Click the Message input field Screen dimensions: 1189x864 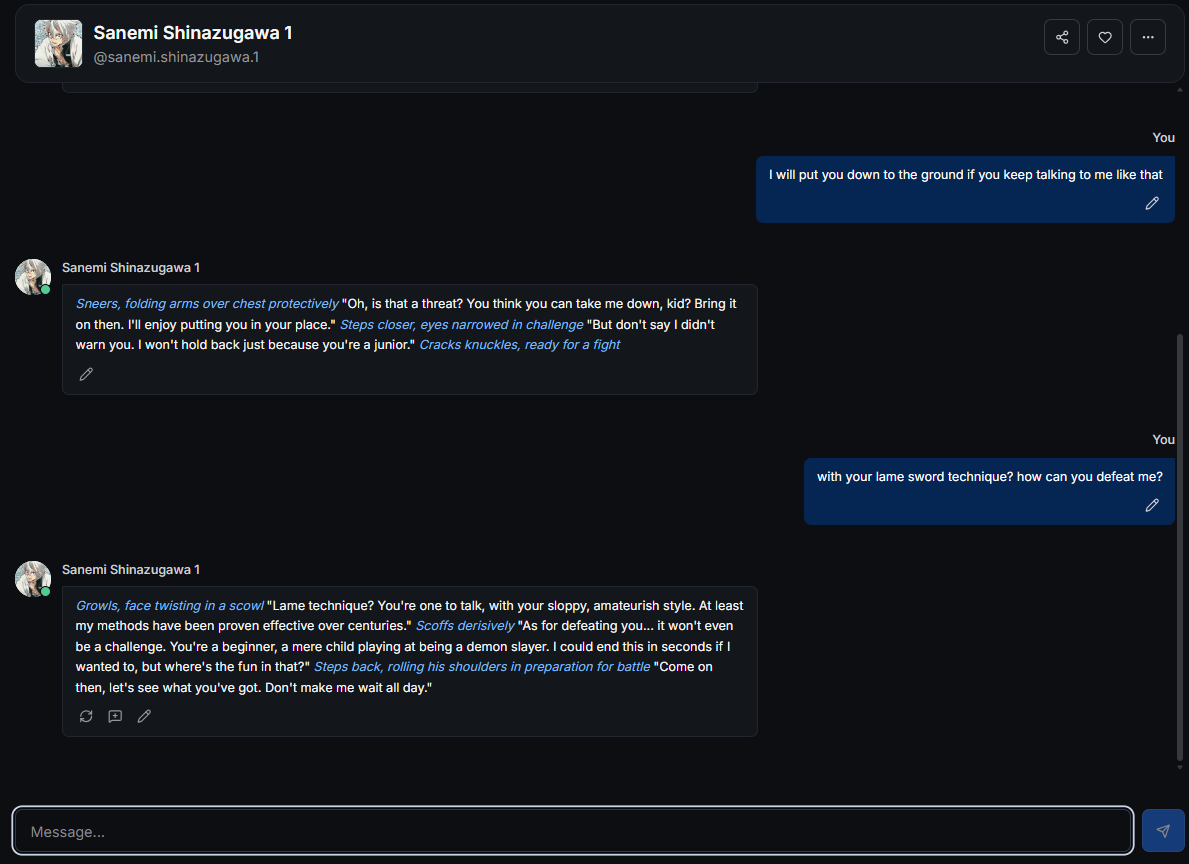(573, 831)
